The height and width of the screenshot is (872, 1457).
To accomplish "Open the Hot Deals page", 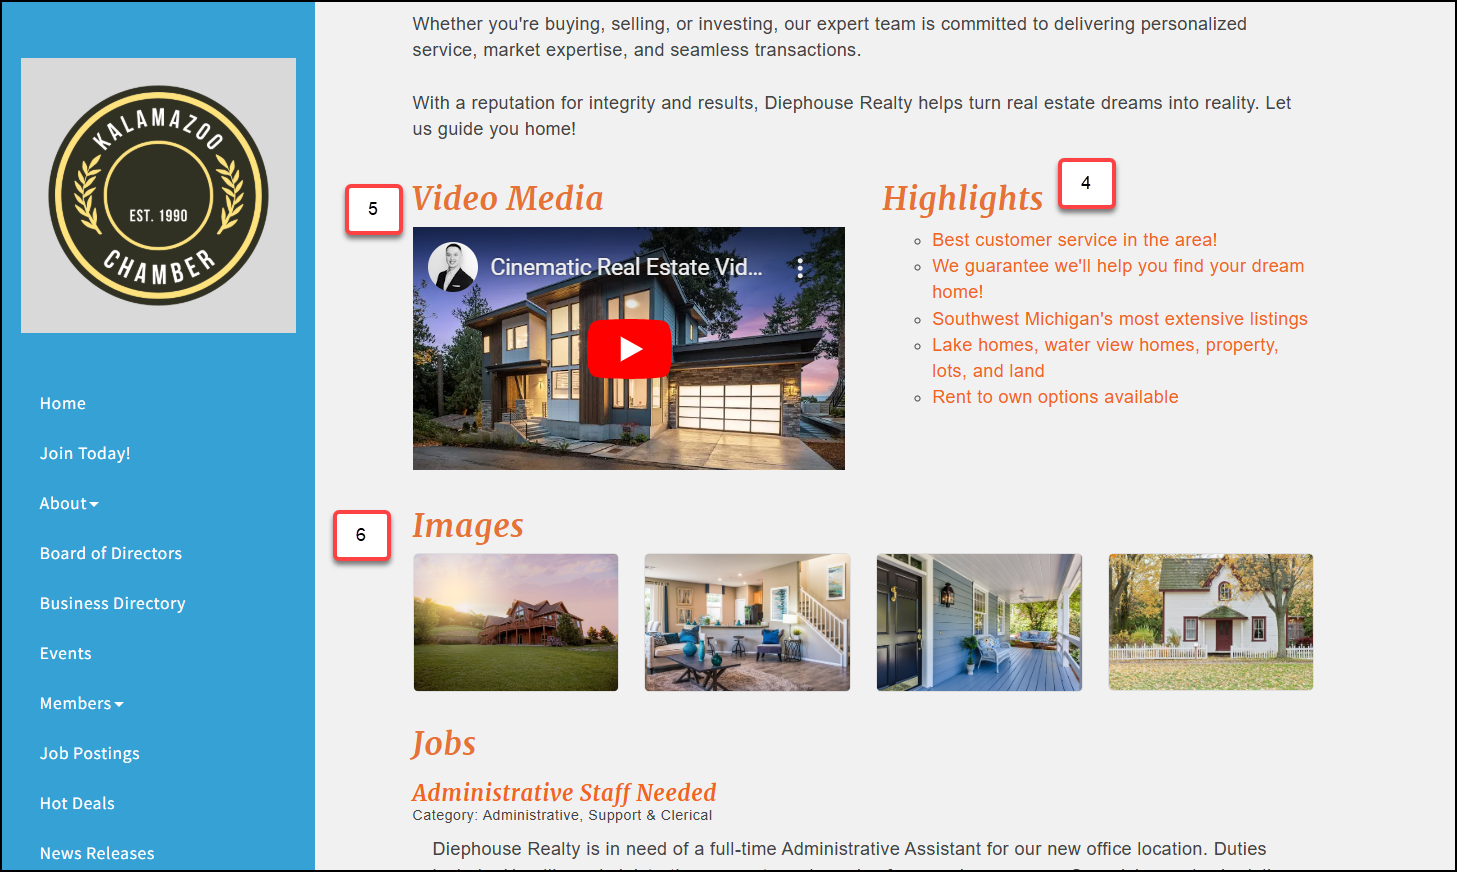I will (77, 803).
